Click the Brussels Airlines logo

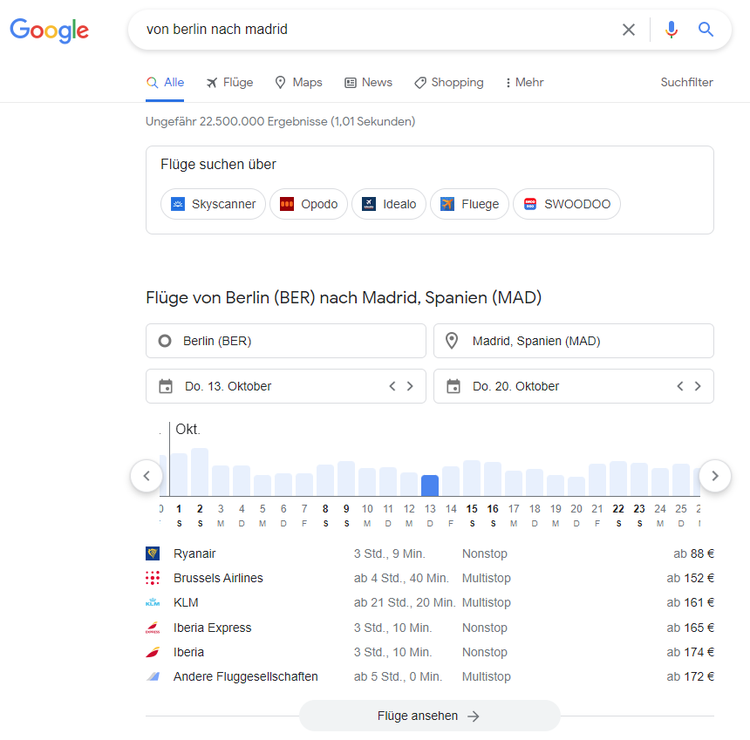click(153, 578)
